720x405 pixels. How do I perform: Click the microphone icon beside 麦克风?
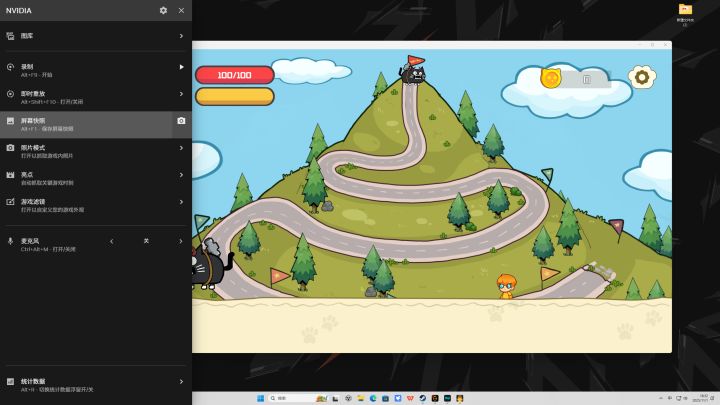10,241
